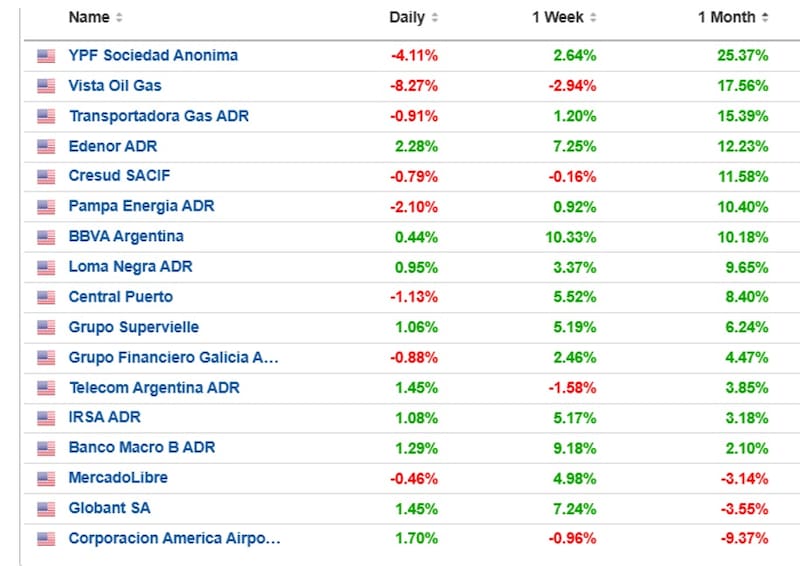Screen dimensions: 800x566
Task: Open Banco Macro B ADR page
Action: coord(141,448)
